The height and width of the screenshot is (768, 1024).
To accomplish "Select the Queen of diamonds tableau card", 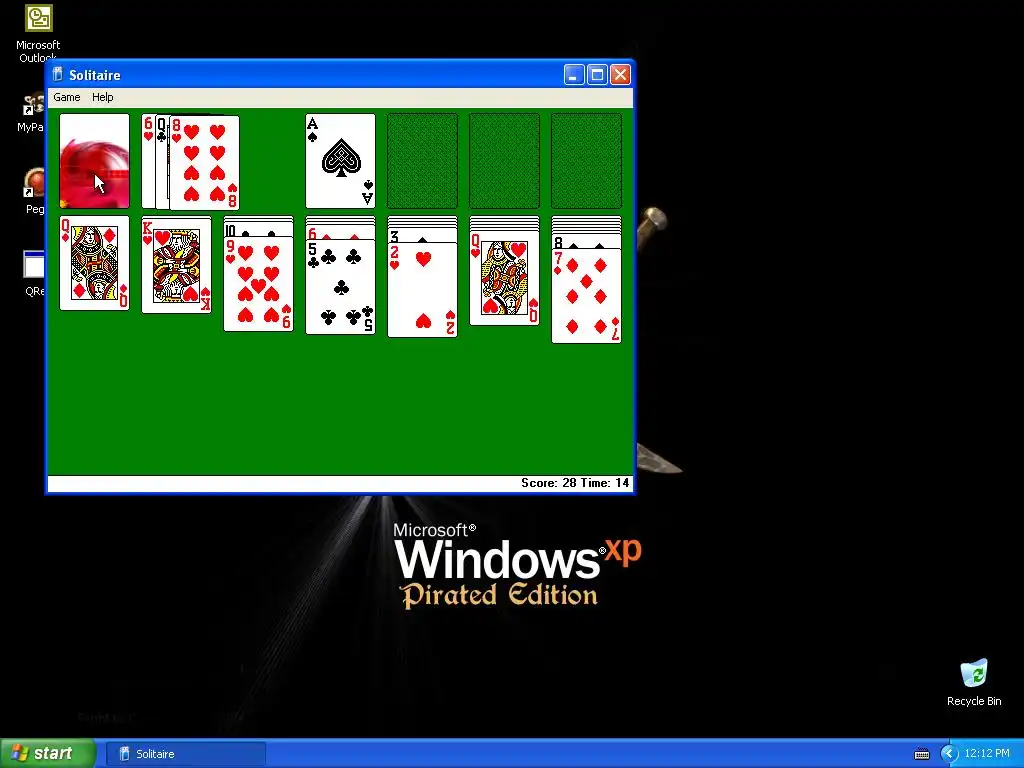I will click(x=94, y=263).
